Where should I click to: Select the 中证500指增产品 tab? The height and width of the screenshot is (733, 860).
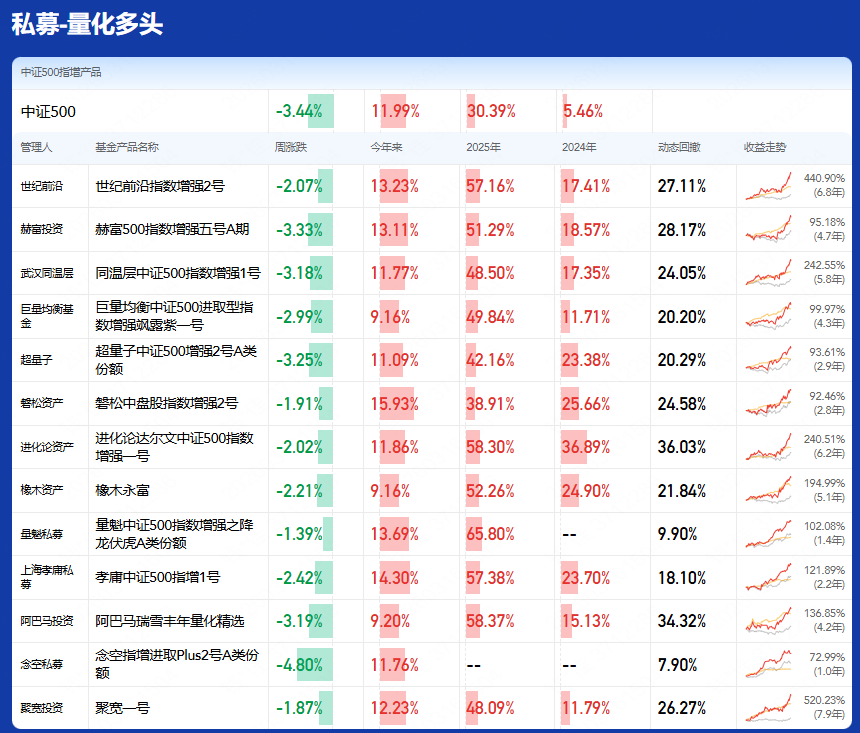62,72
